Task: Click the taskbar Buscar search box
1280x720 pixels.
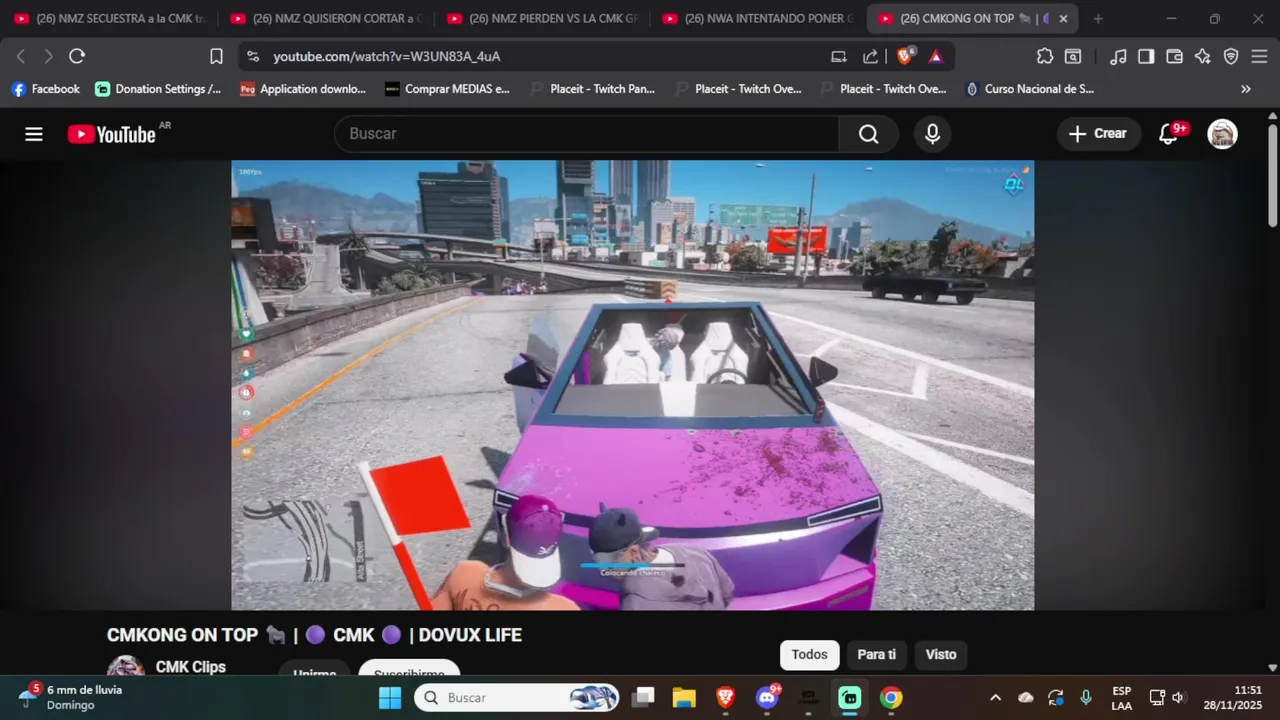Action: click(517, 698)
